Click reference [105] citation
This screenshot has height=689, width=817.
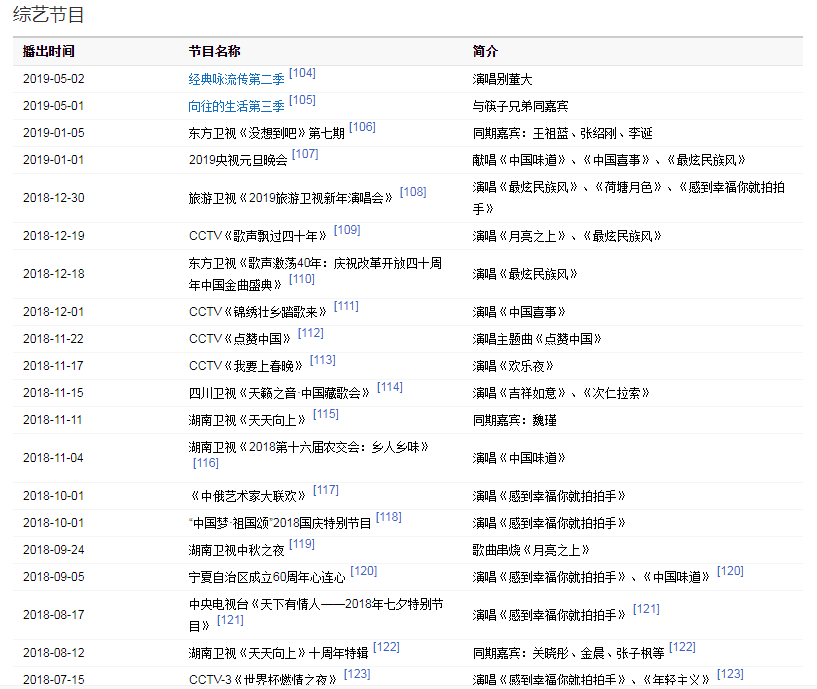coord(302,101)
